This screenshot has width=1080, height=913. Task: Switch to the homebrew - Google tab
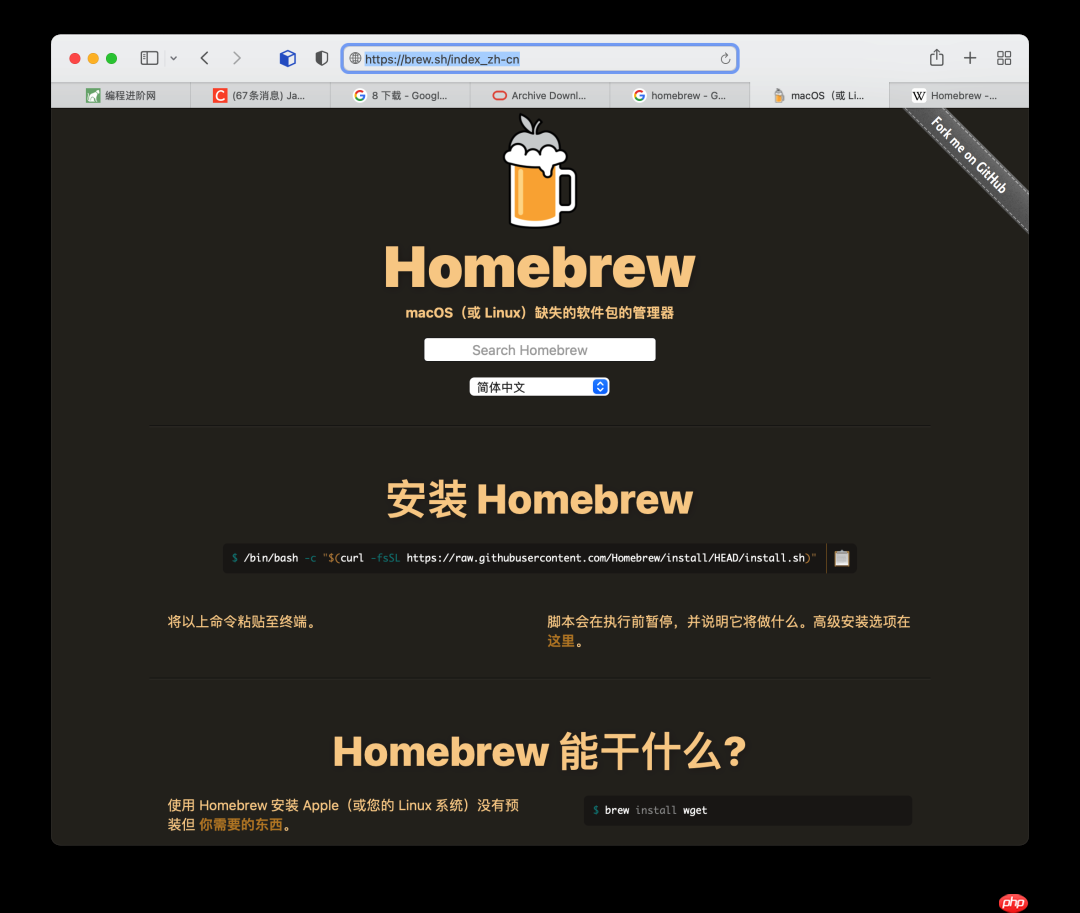point(680,95)
